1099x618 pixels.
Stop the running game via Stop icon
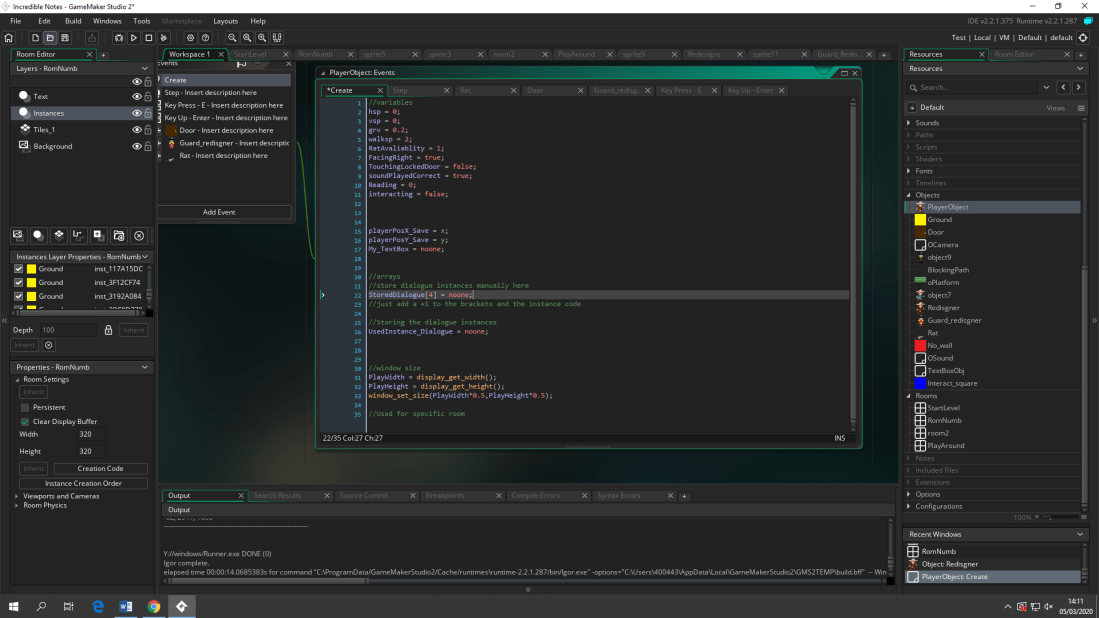tap(148, 37)
